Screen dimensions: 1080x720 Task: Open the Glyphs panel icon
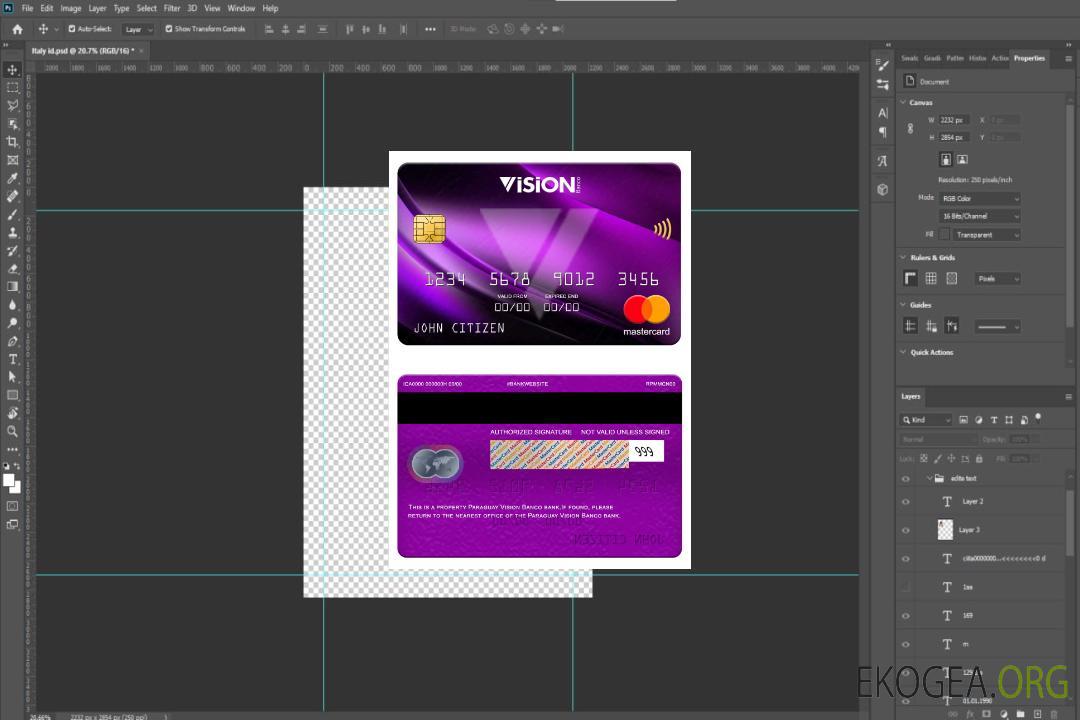(882, 161)
